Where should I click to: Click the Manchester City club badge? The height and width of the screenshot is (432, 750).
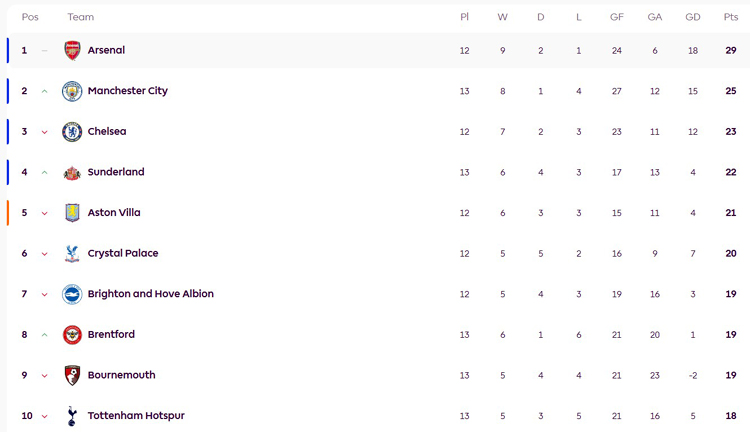(x=72, y=91)
